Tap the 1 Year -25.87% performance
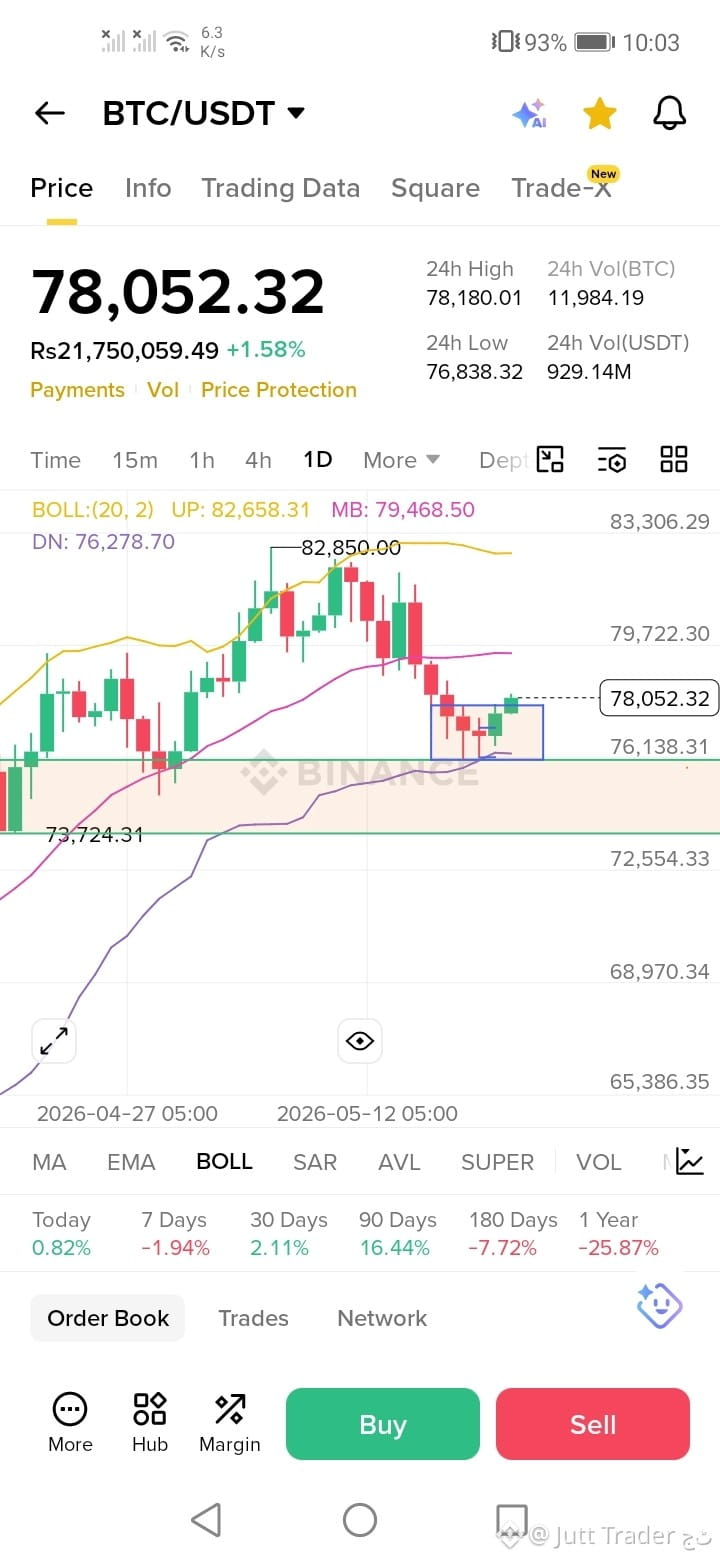Viewport: 720px width, 1560px height. coord(618,1234)
